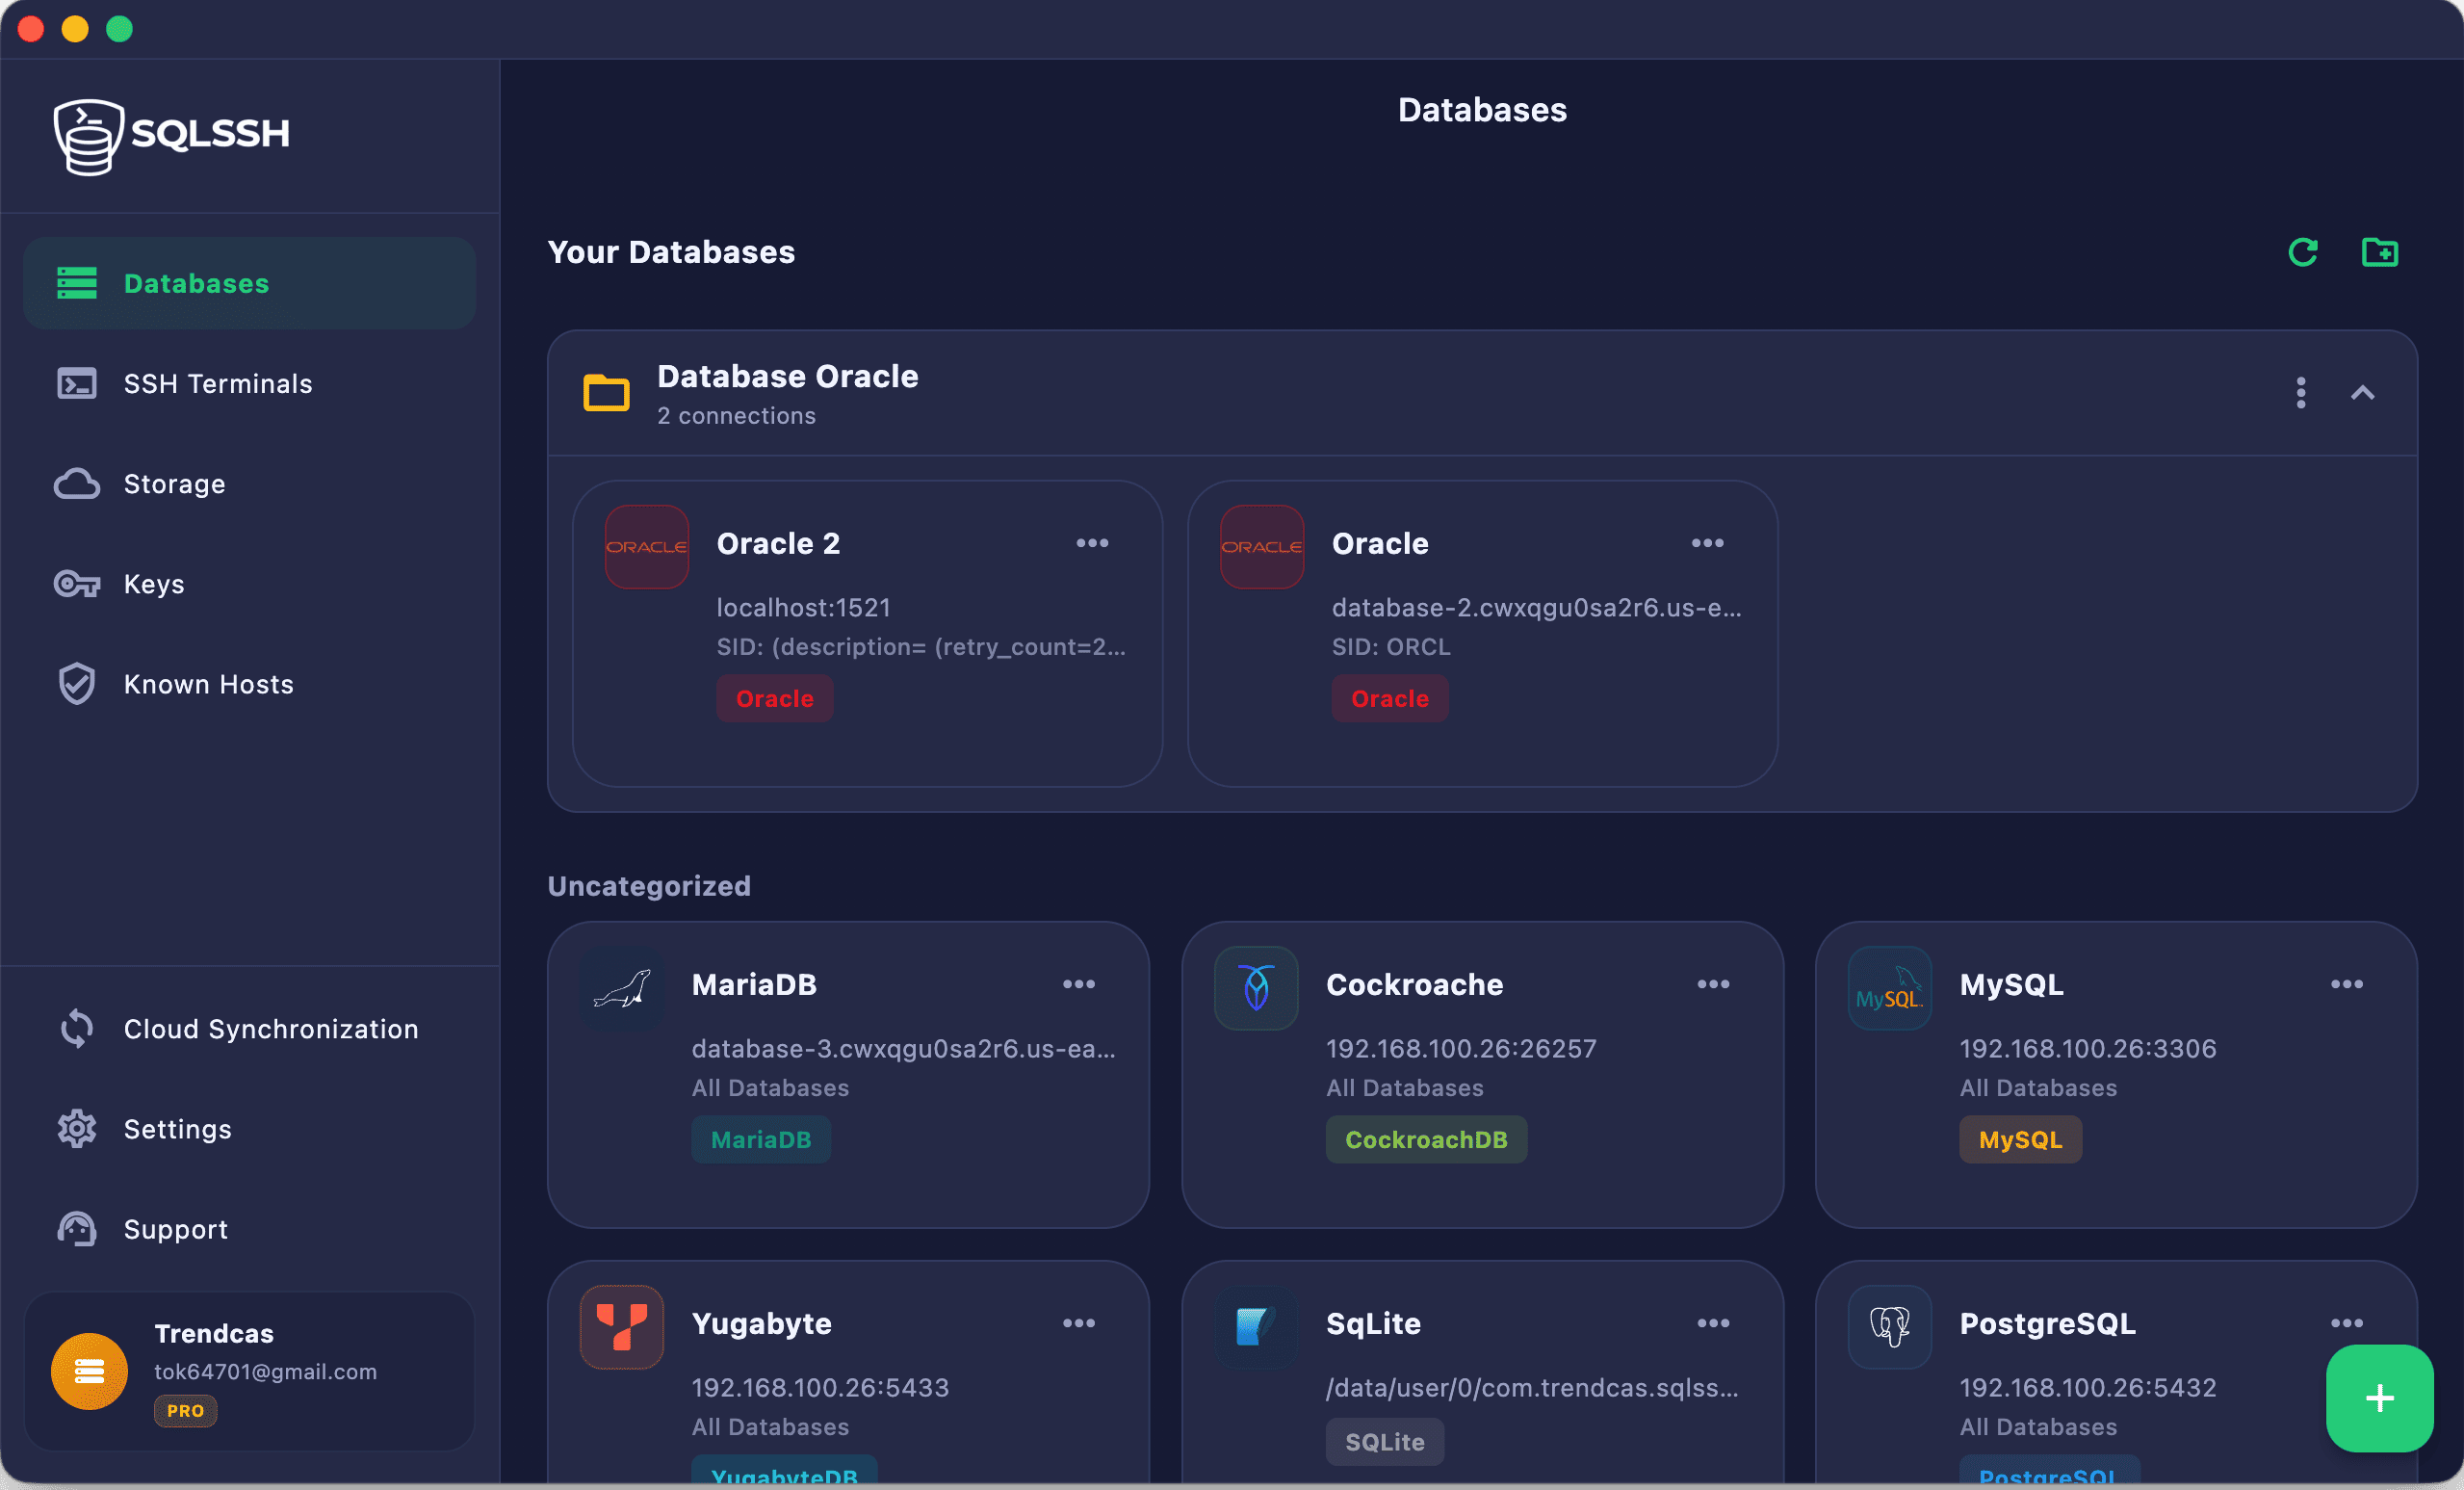Open SSH Terminals in sidebar
This screenshot has height=1490, width=2464.
[x=249, y=383]
